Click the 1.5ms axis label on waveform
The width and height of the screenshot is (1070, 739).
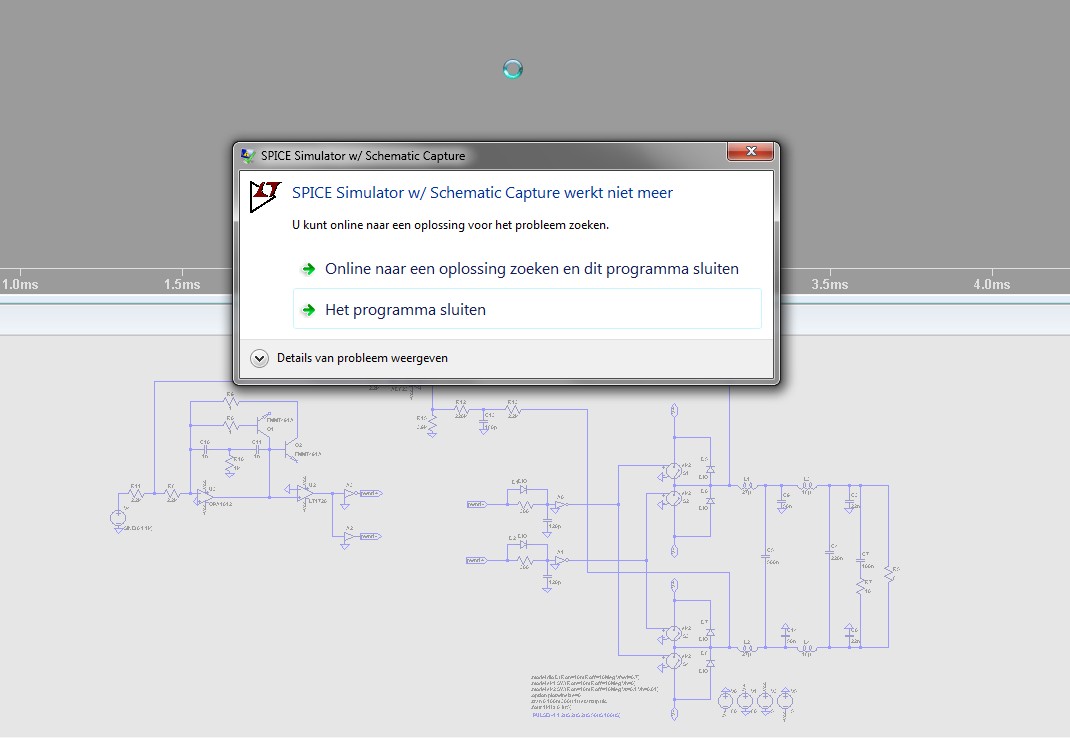182,284
